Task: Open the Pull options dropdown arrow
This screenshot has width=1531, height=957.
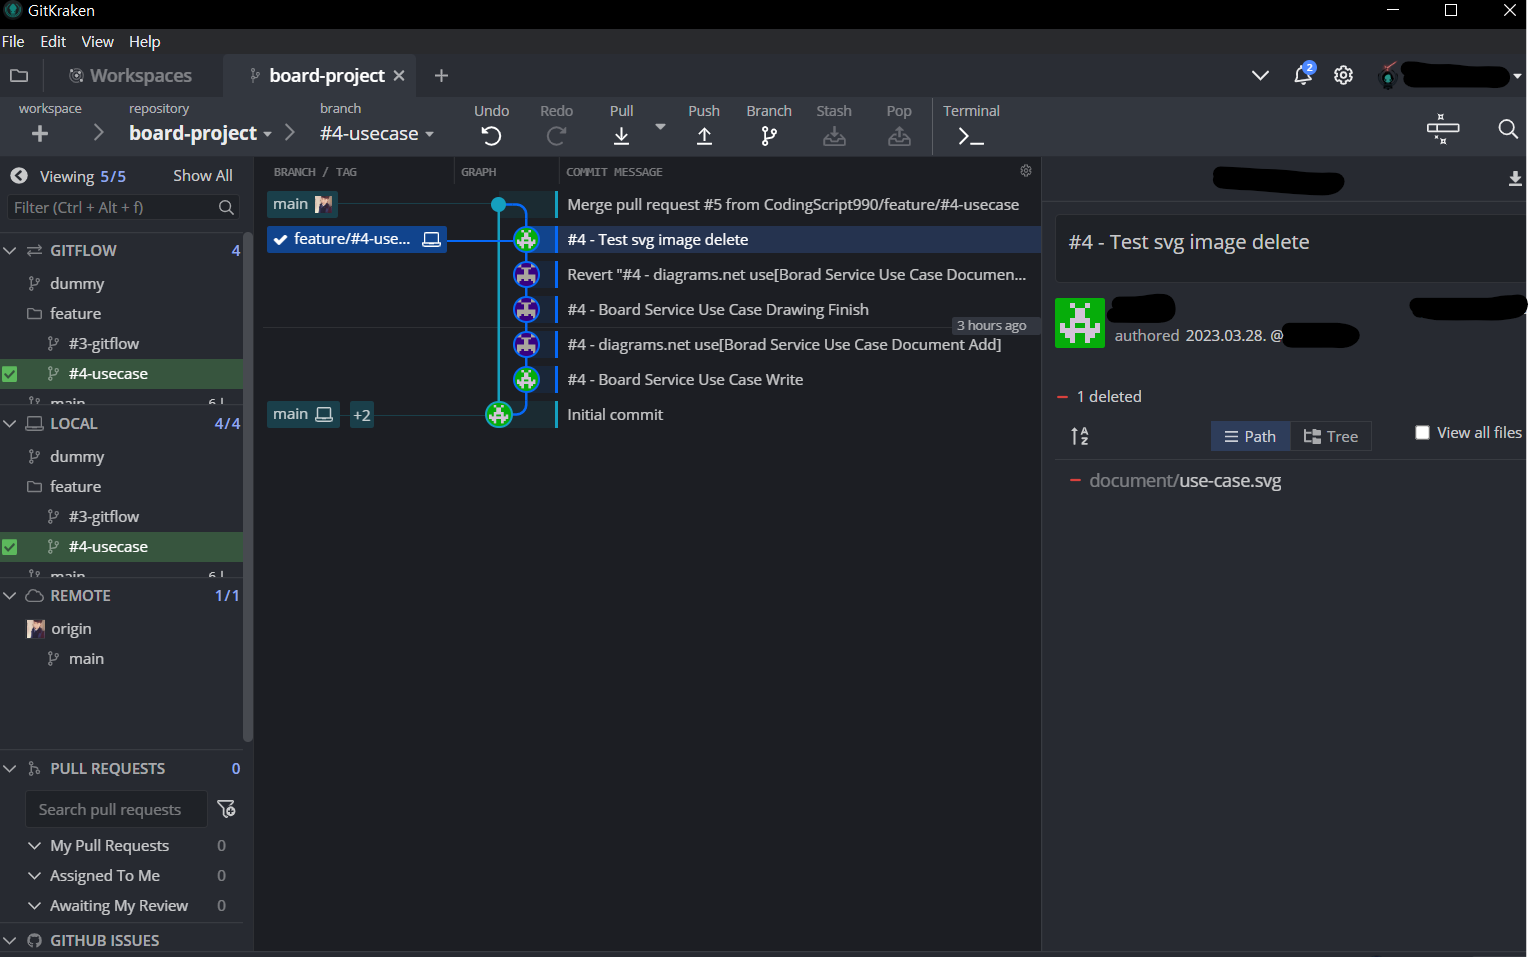Action: tap(660, 127)
